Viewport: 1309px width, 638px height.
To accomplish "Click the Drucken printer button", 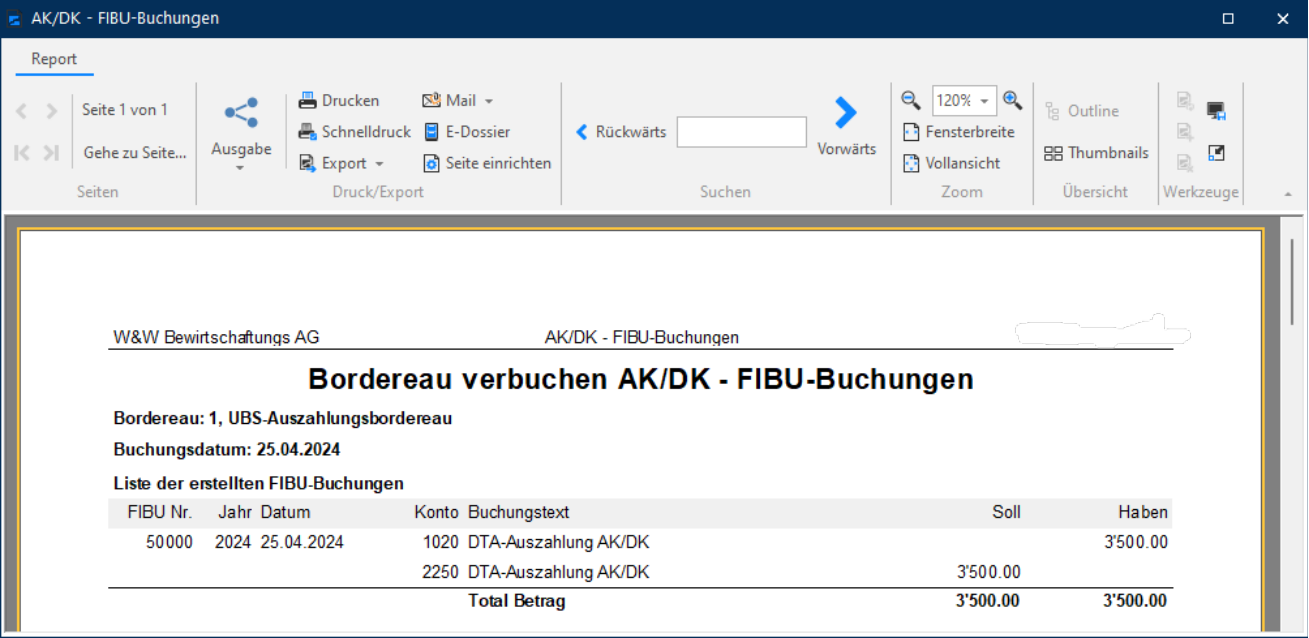I will tap(339, 100).
